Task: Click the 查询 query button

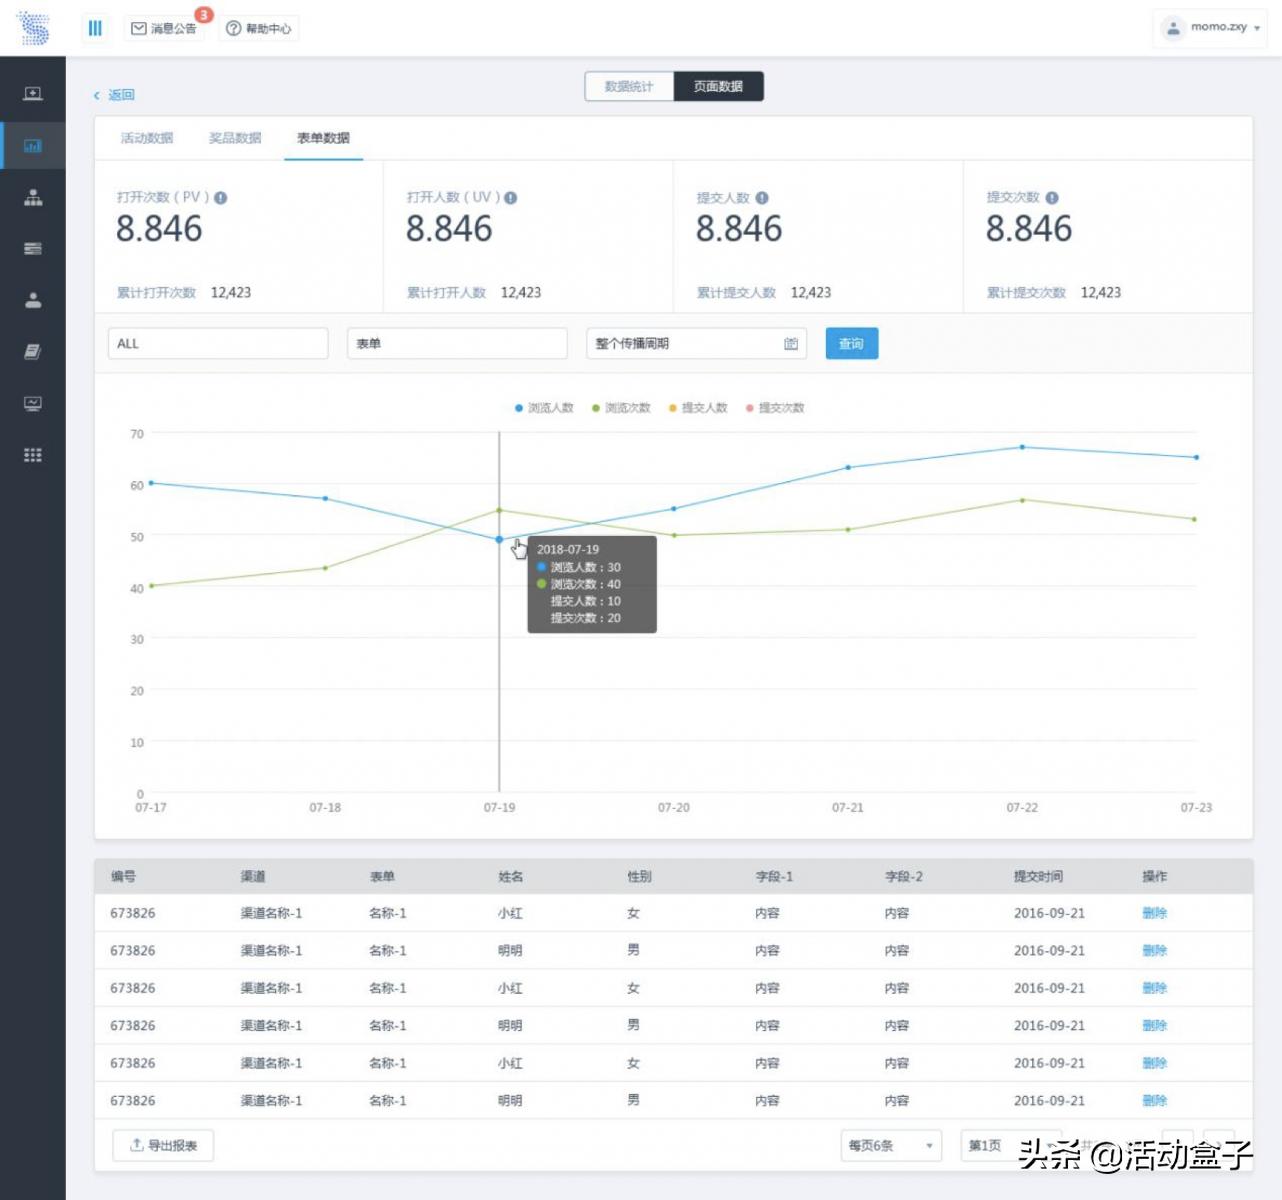Action: [852, 343]
